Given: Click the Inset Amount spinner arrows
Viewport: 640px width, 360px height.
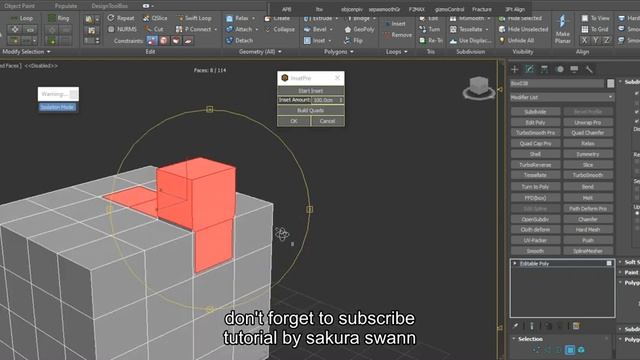Looking at the screenshot, I should [341, 100].
